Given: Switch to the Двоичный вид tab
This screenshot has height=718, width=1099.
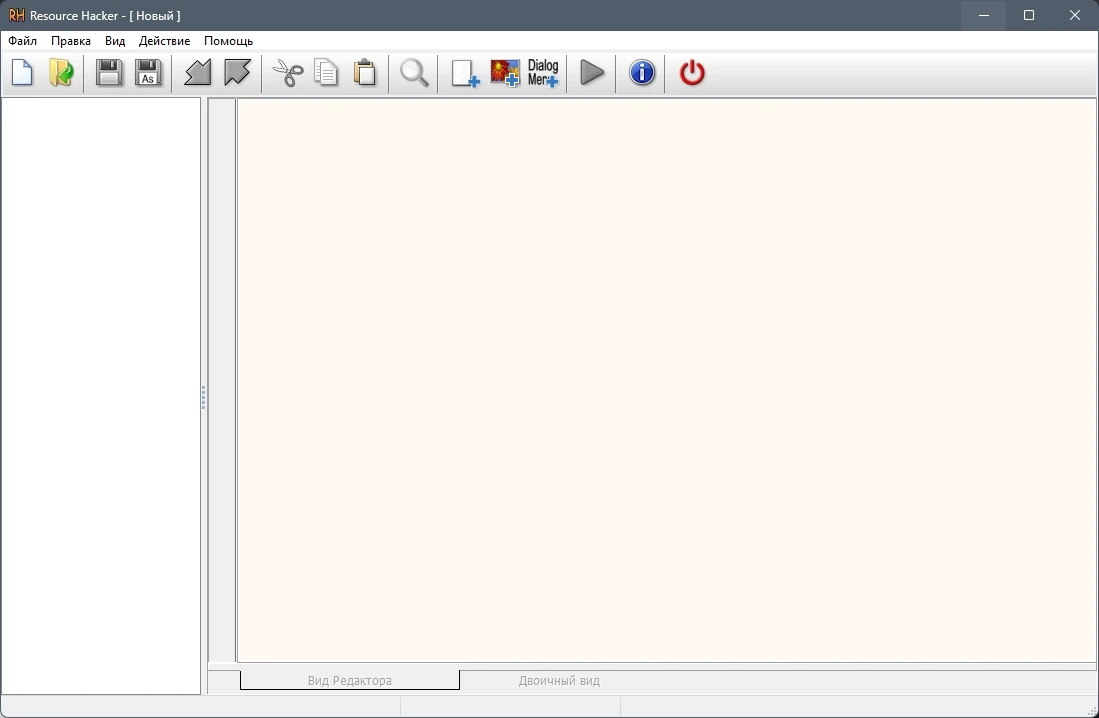Looking at the screenshot, I should click(x=559, y=680).
